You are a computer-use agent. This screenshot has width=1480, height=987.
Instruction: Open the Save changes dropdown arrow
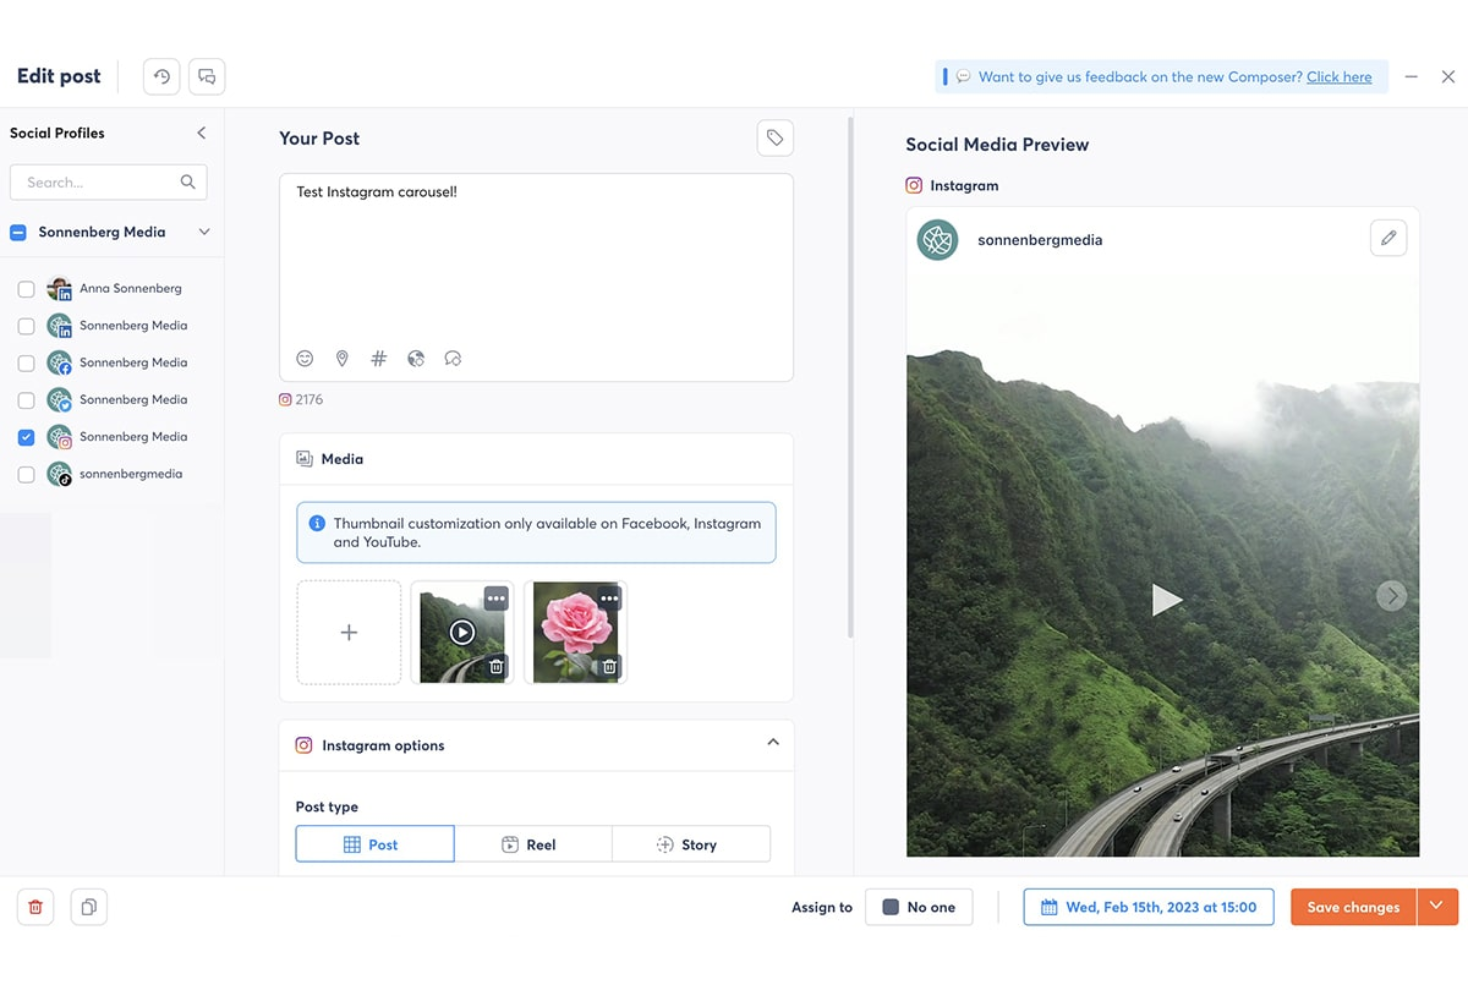pos(1437,906)
